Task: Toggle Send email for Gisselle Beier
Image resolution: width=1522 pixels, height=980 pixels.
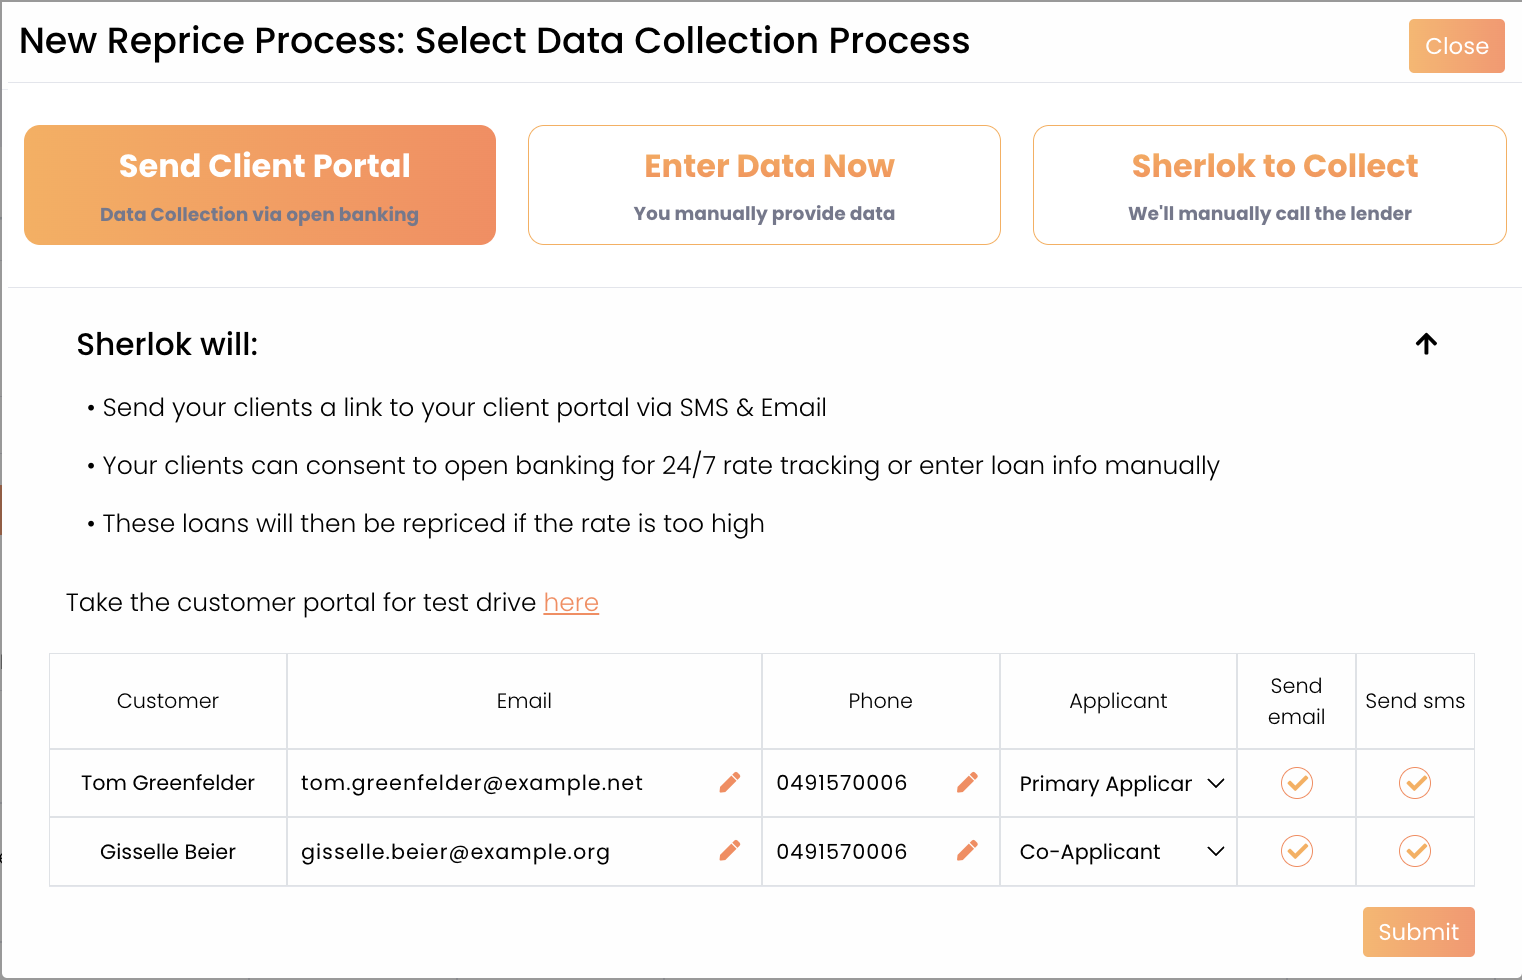Action: click(x=1296, y=851)
